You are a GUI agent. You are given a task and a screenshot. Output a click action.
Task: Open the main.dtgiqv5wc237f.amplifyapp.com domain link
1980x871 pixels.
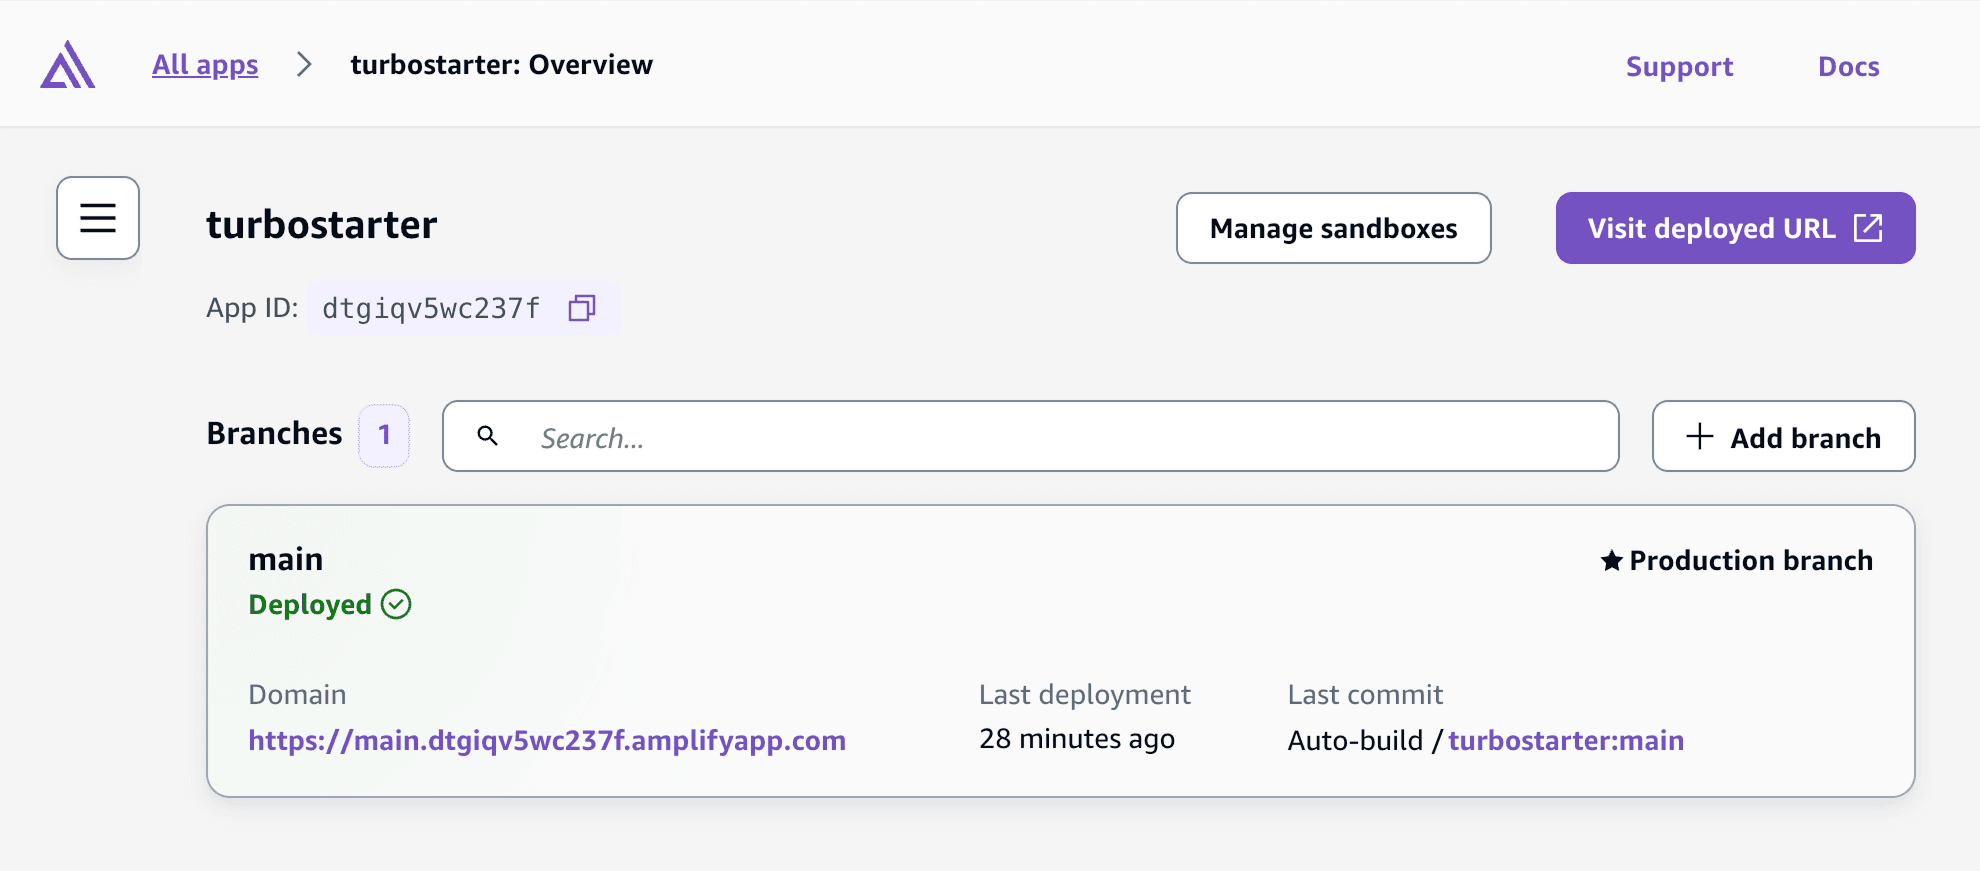(547, 740)
